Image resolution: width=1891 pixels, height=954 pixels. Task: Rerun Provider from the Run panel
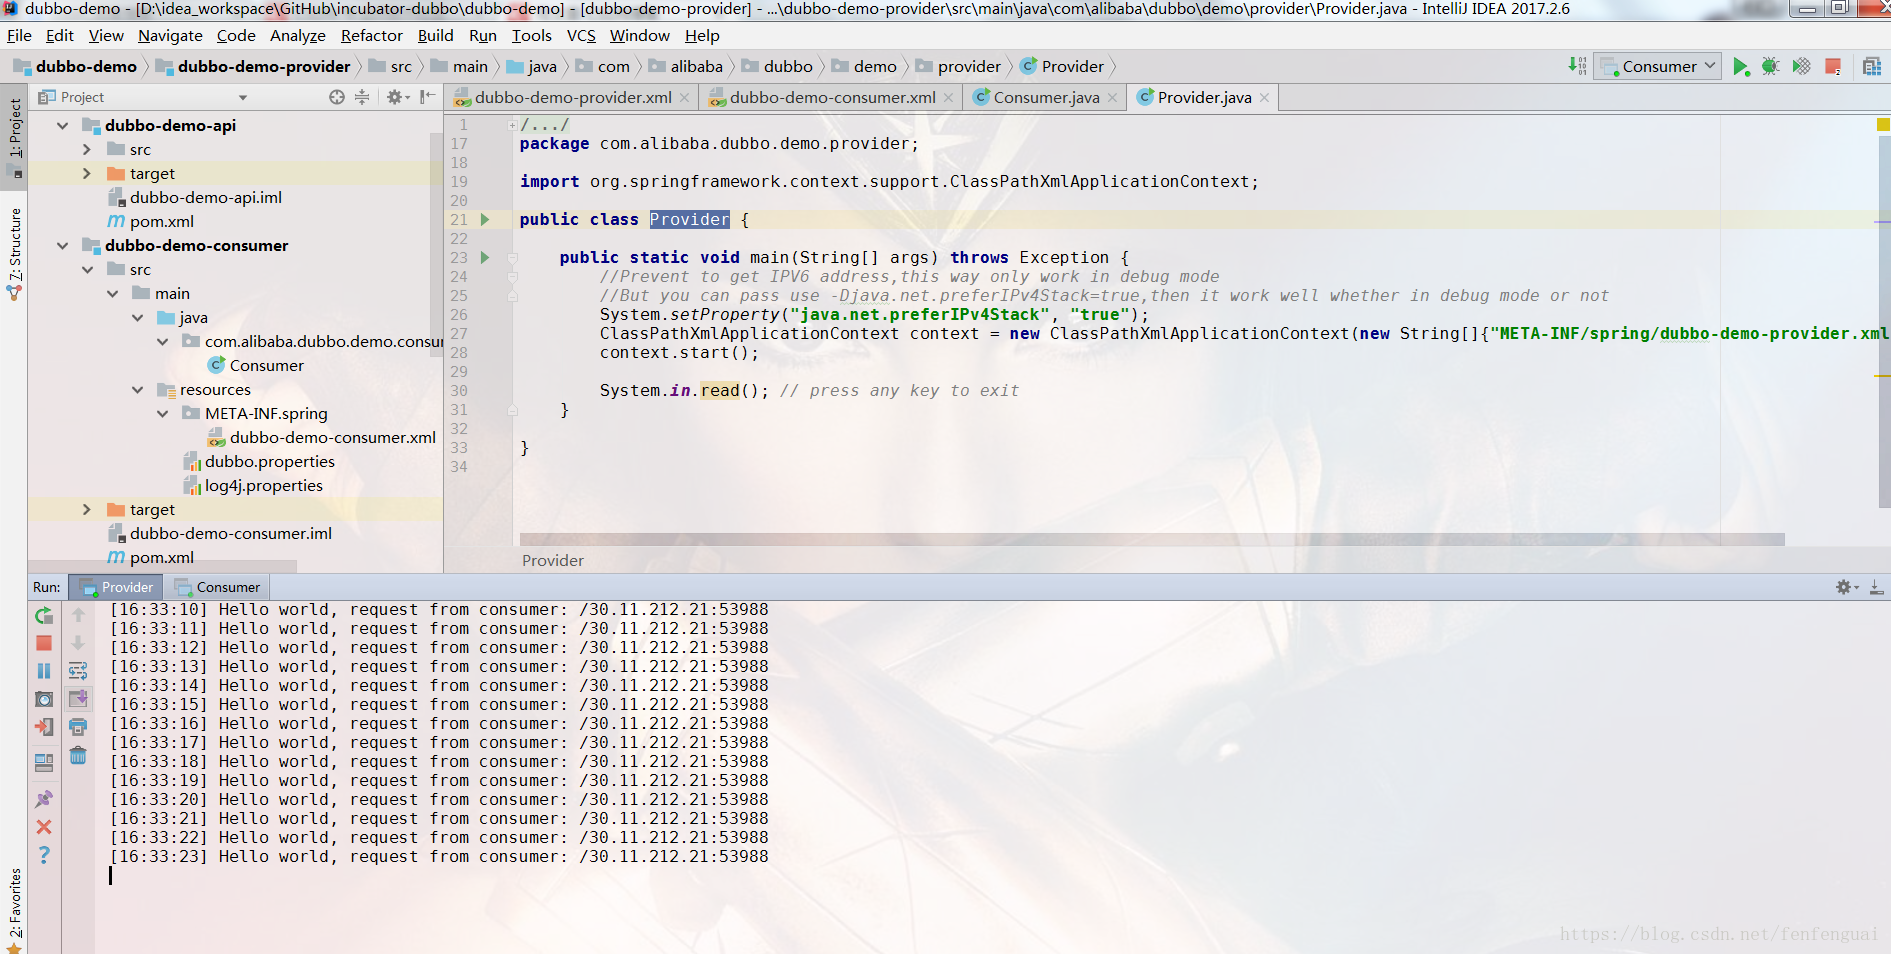pyautogui.click(x=44, y=615)
